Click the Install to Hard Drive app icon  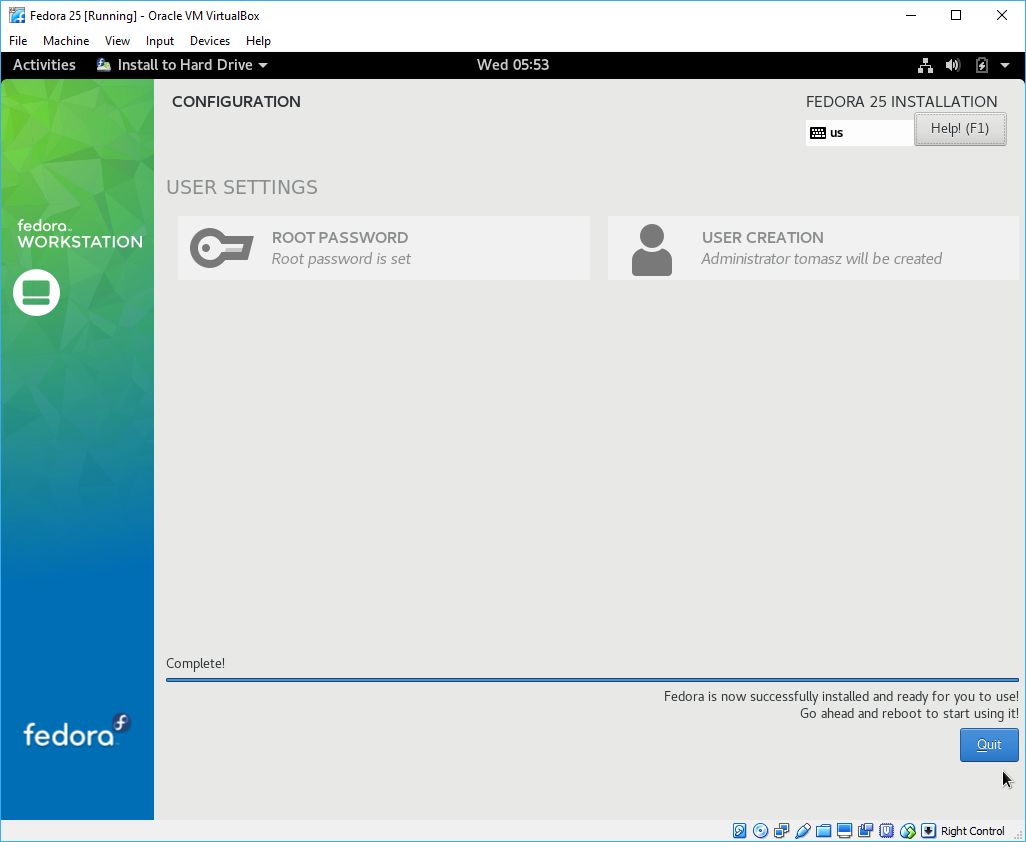pyautogui.click(x=103, y=65)
